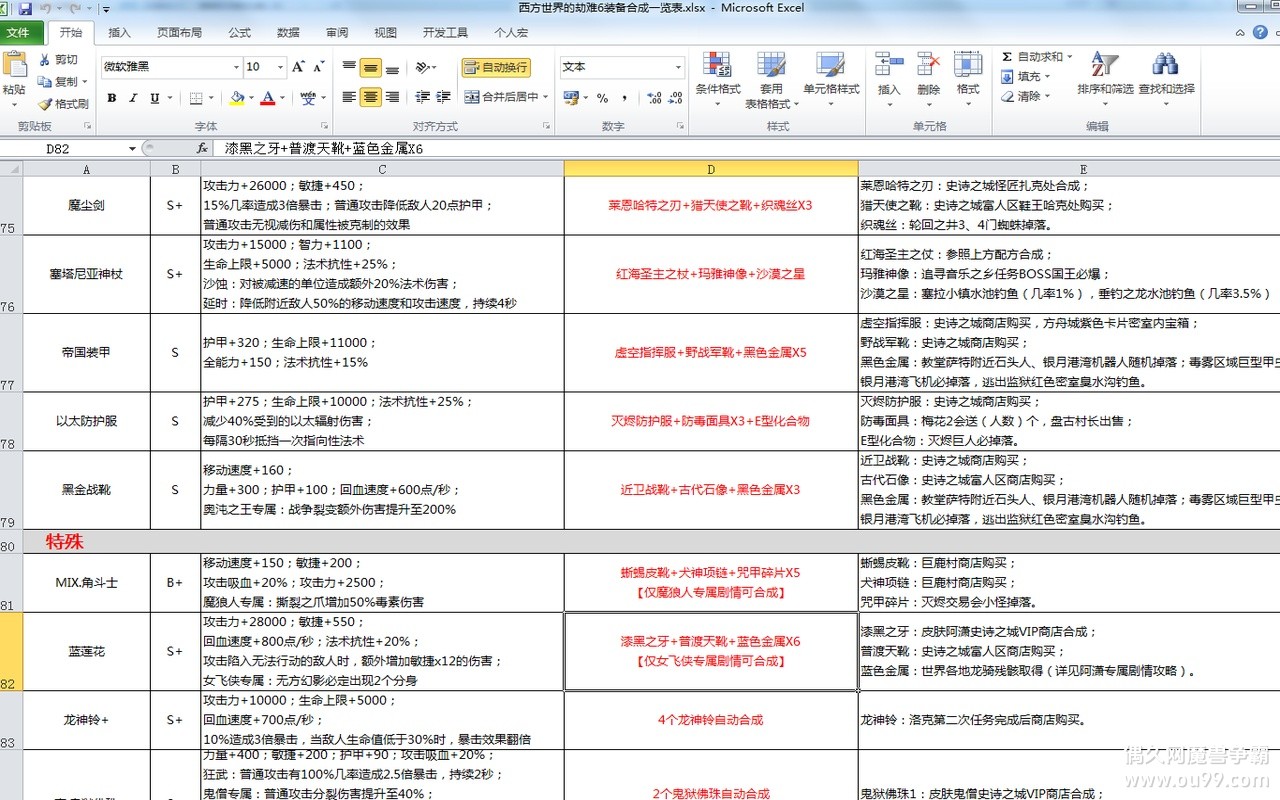
Task: Toggle Bold formatting
Action: pos(112,98)
